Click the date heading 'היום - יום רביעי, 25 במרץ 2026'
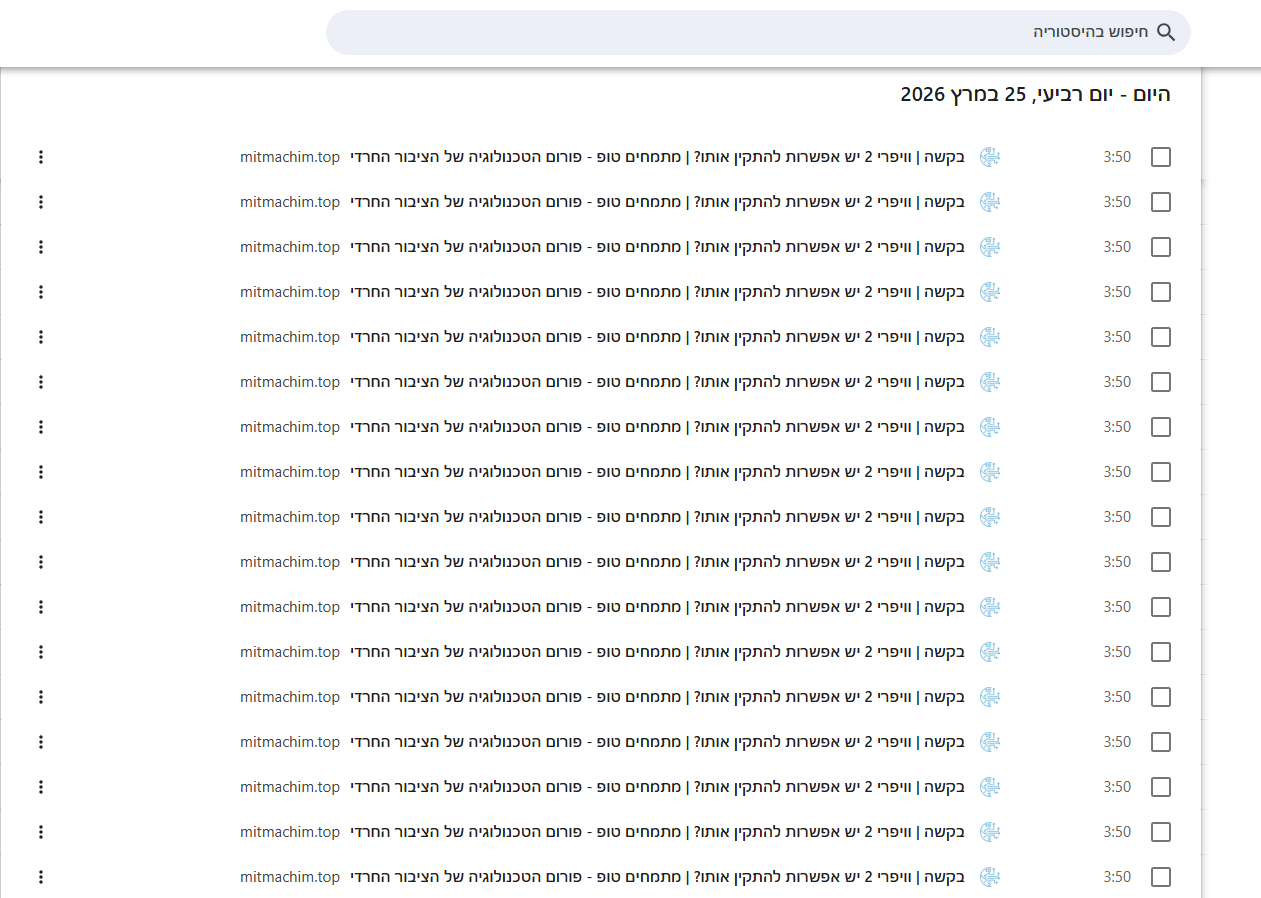Image resolution: width=1261 pixels, height=898 pixels. pos(1035,95)
